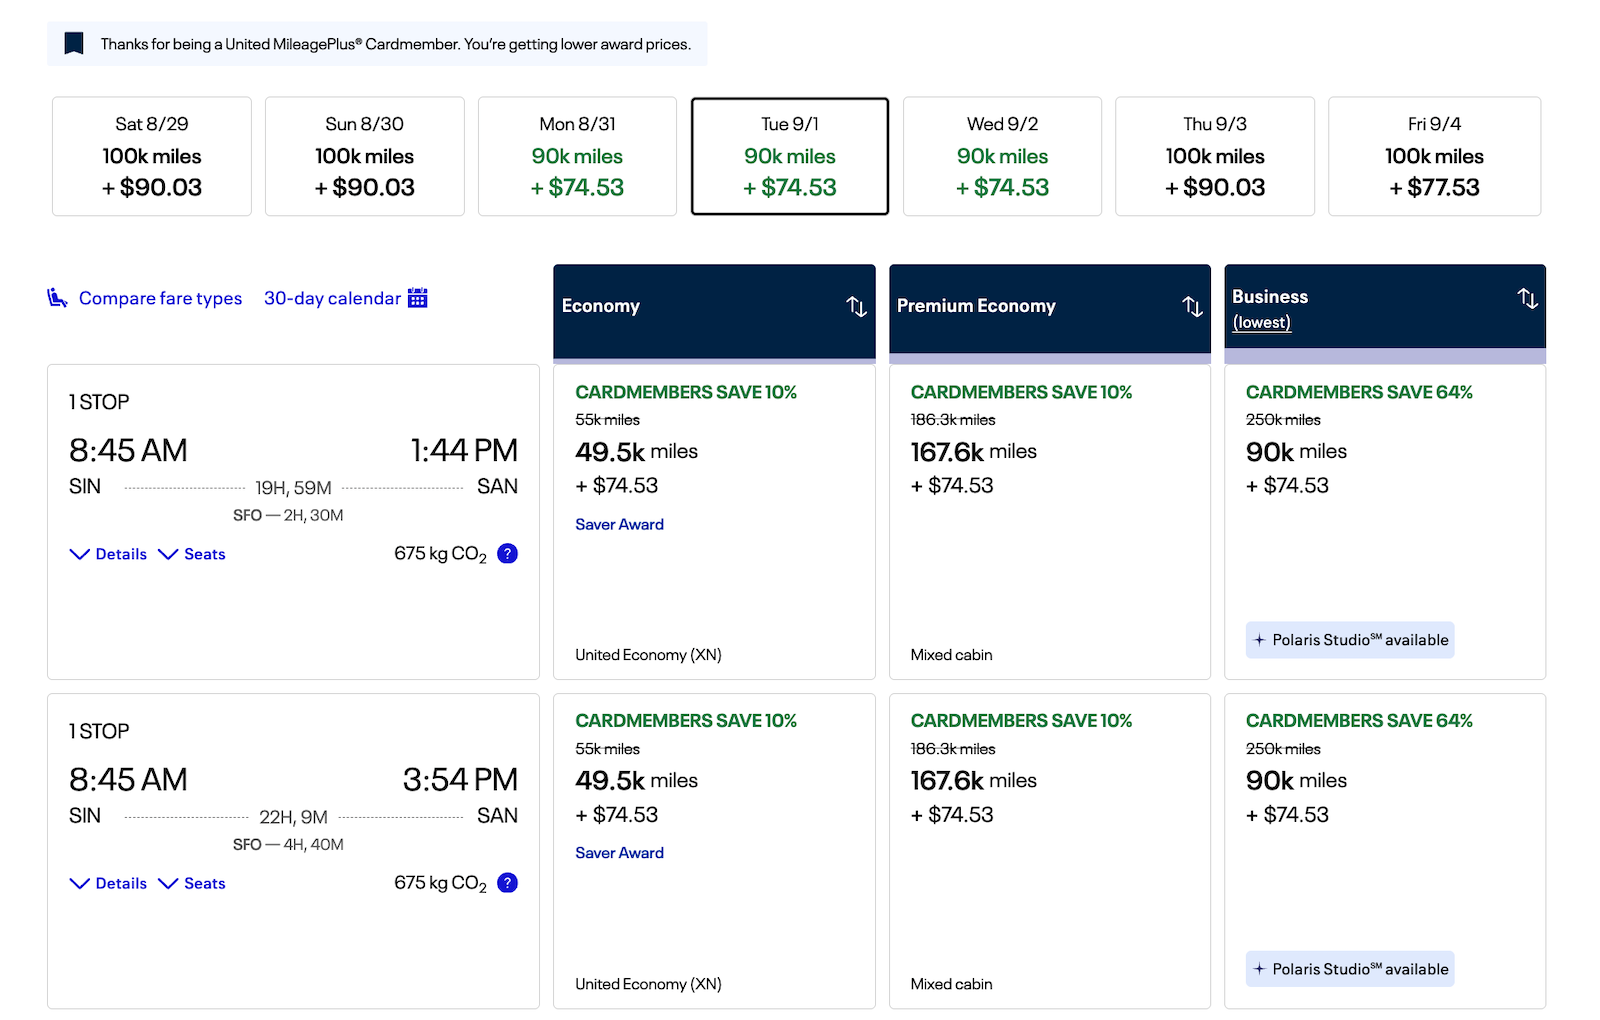Expand Seats for the 22H 9M flight

point(192,883)
